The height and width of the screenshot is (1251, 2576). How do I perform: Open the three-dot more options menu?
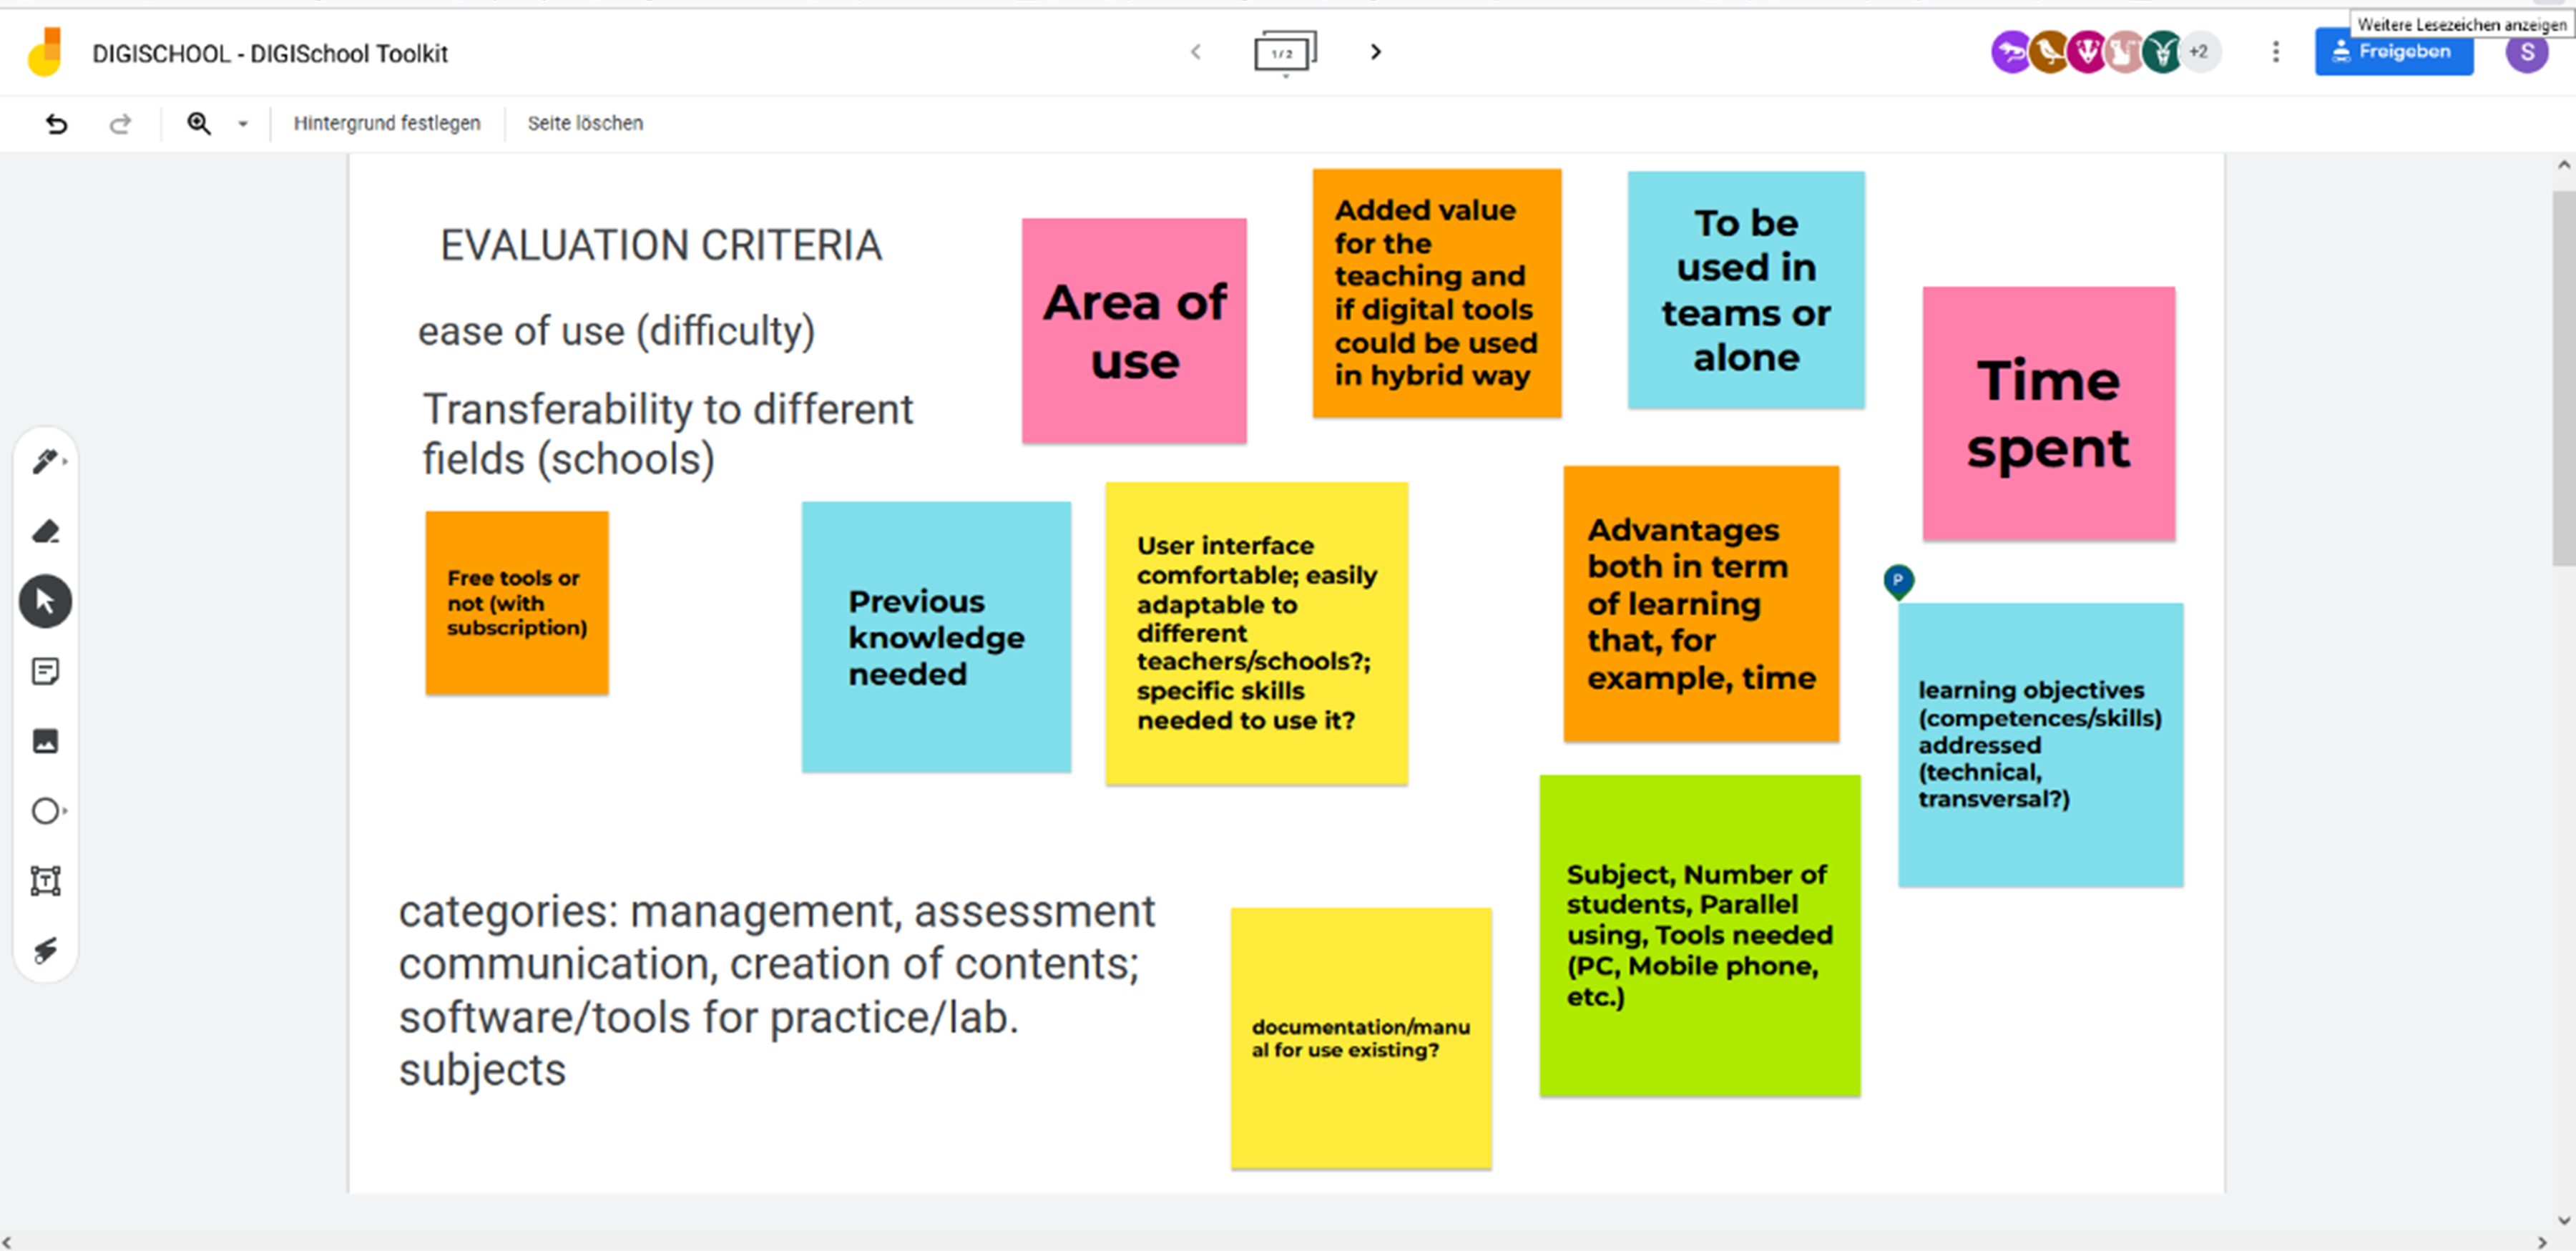[x=2276, y=52]
